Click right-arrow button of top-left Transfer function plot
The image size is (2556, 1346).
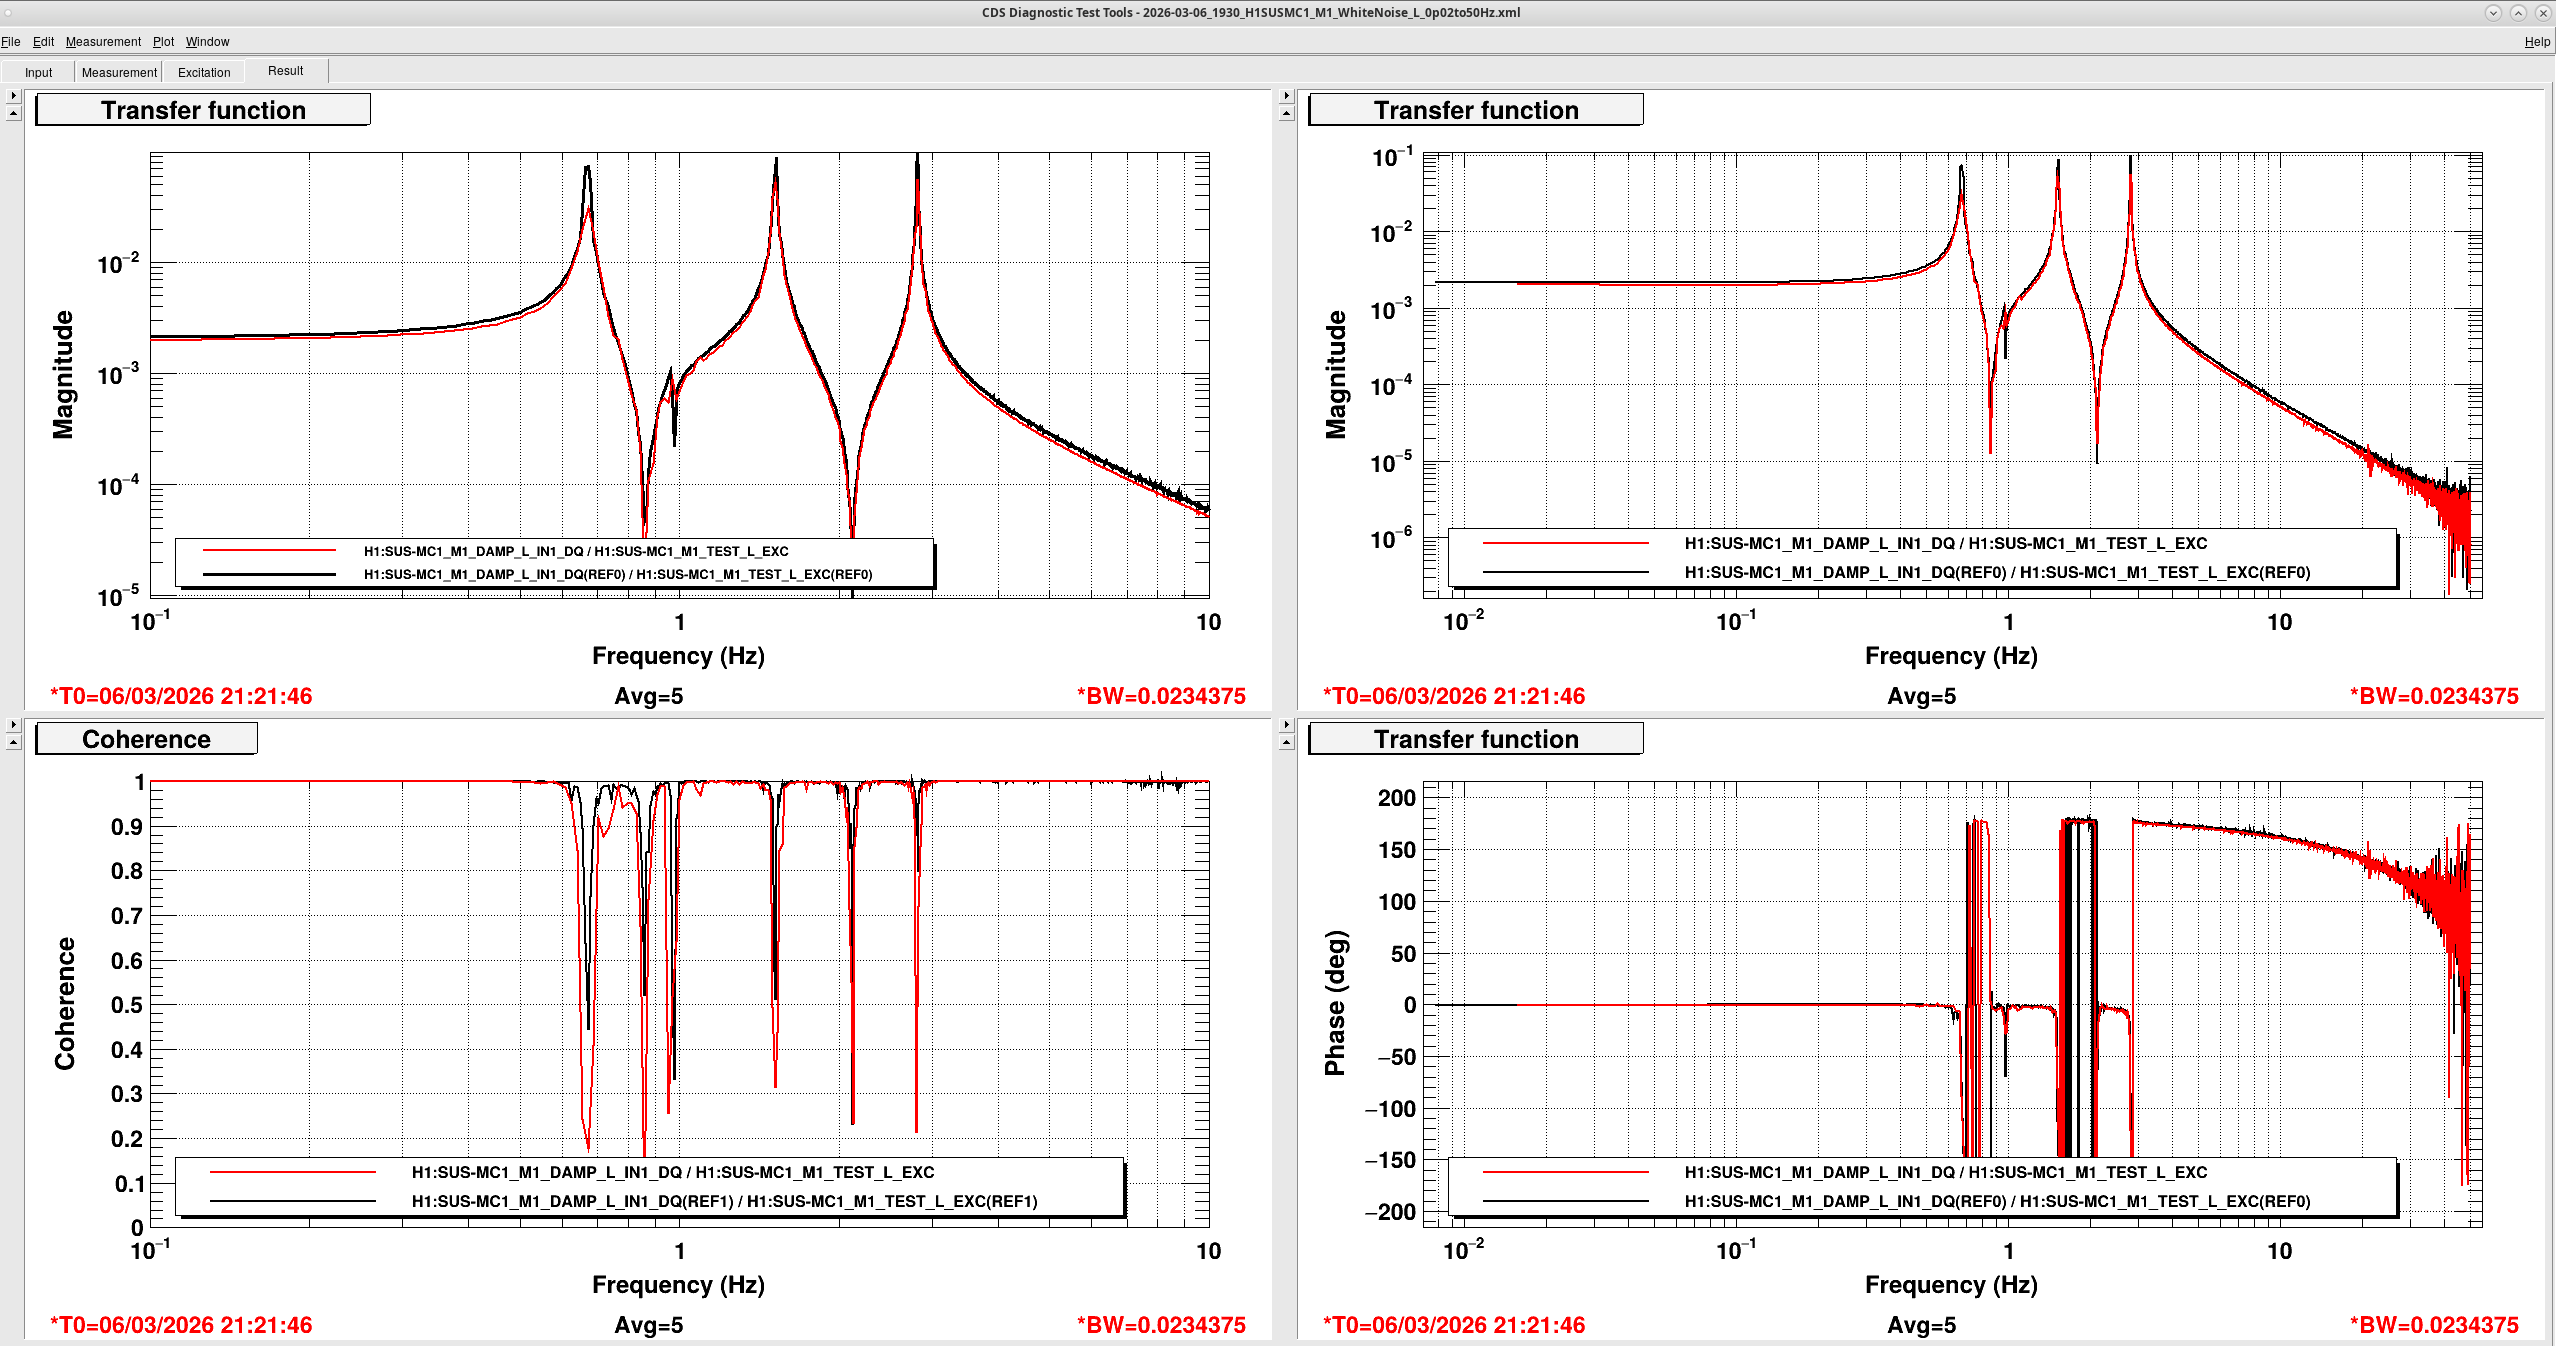click(x=13, y=96)
